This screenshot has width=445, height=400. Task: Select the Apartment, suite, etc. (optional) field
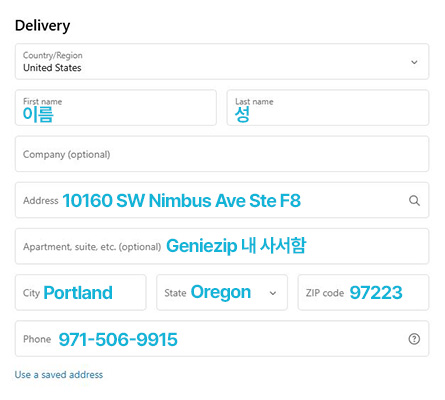click(x=222, y=246)
